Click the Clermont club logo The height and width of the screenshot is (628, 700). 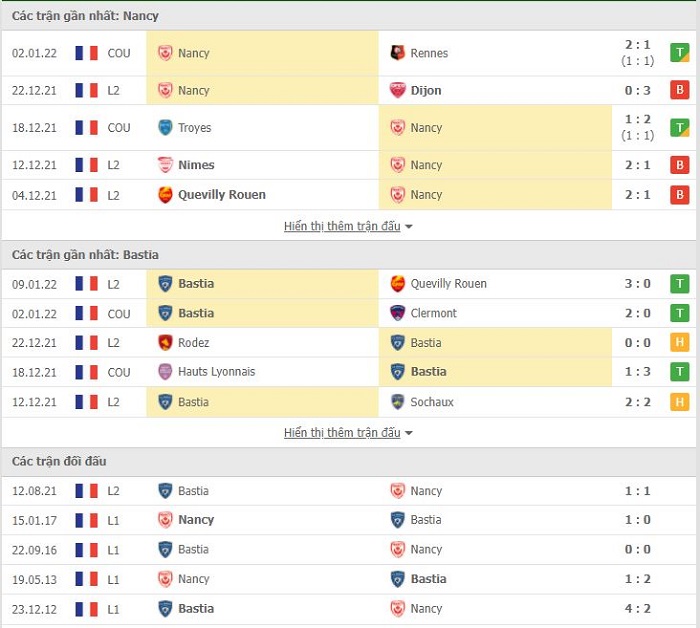pos(397,313)
